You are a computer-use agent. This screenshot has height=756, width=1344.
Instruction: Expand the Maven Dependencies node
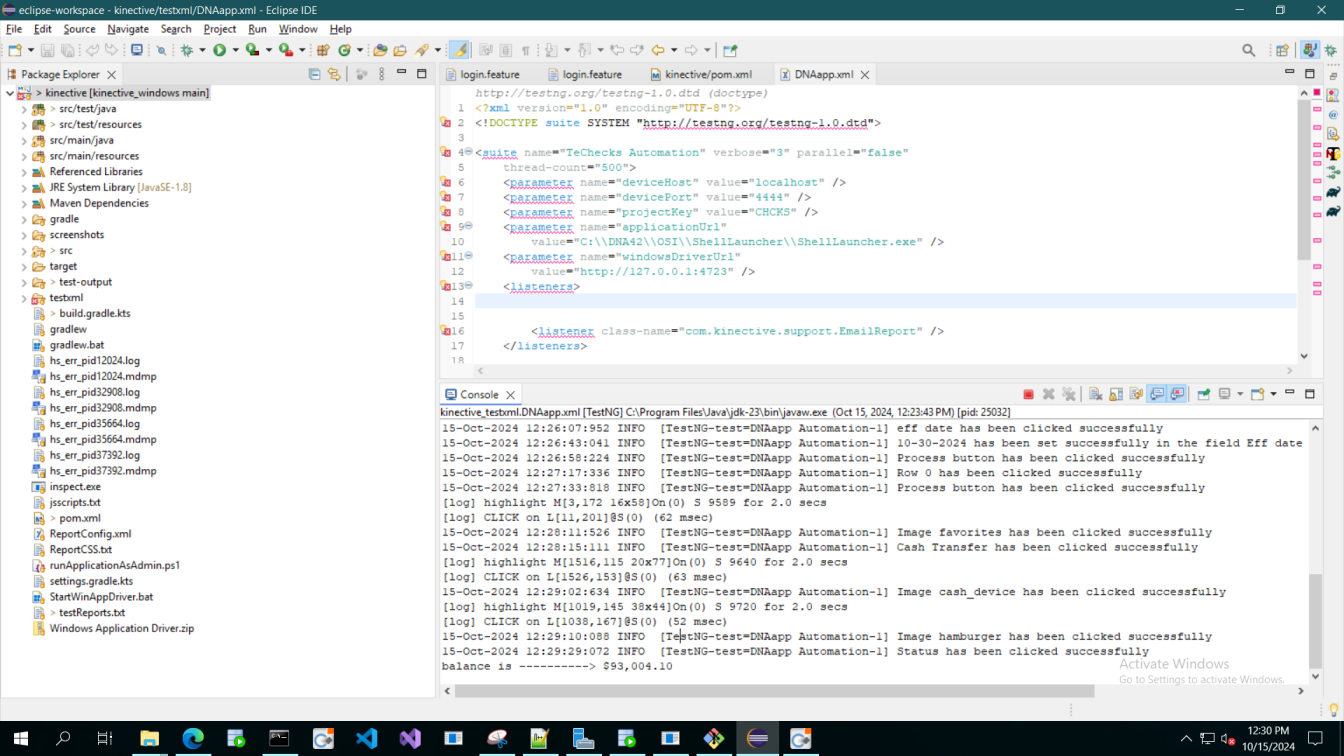(x=24, y=203)
